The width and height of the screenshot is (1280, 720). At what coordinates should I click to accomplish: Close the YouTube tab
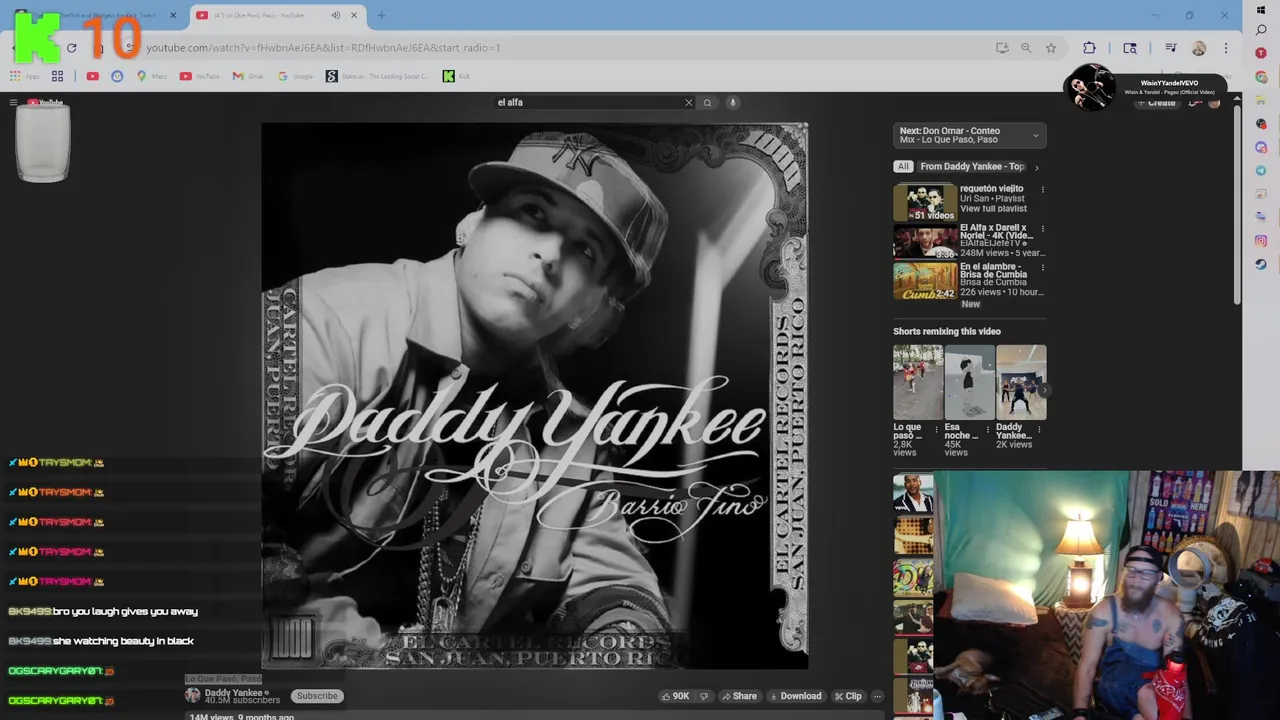tap(353, 15)
